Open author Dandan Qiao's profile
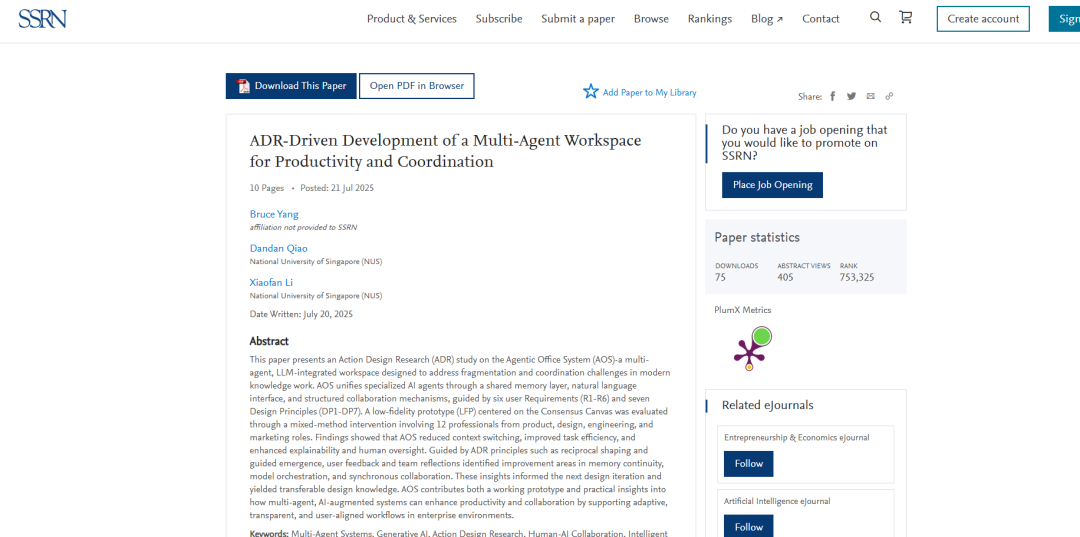Screen dimensions: 1080x537 tap(278, 249)
